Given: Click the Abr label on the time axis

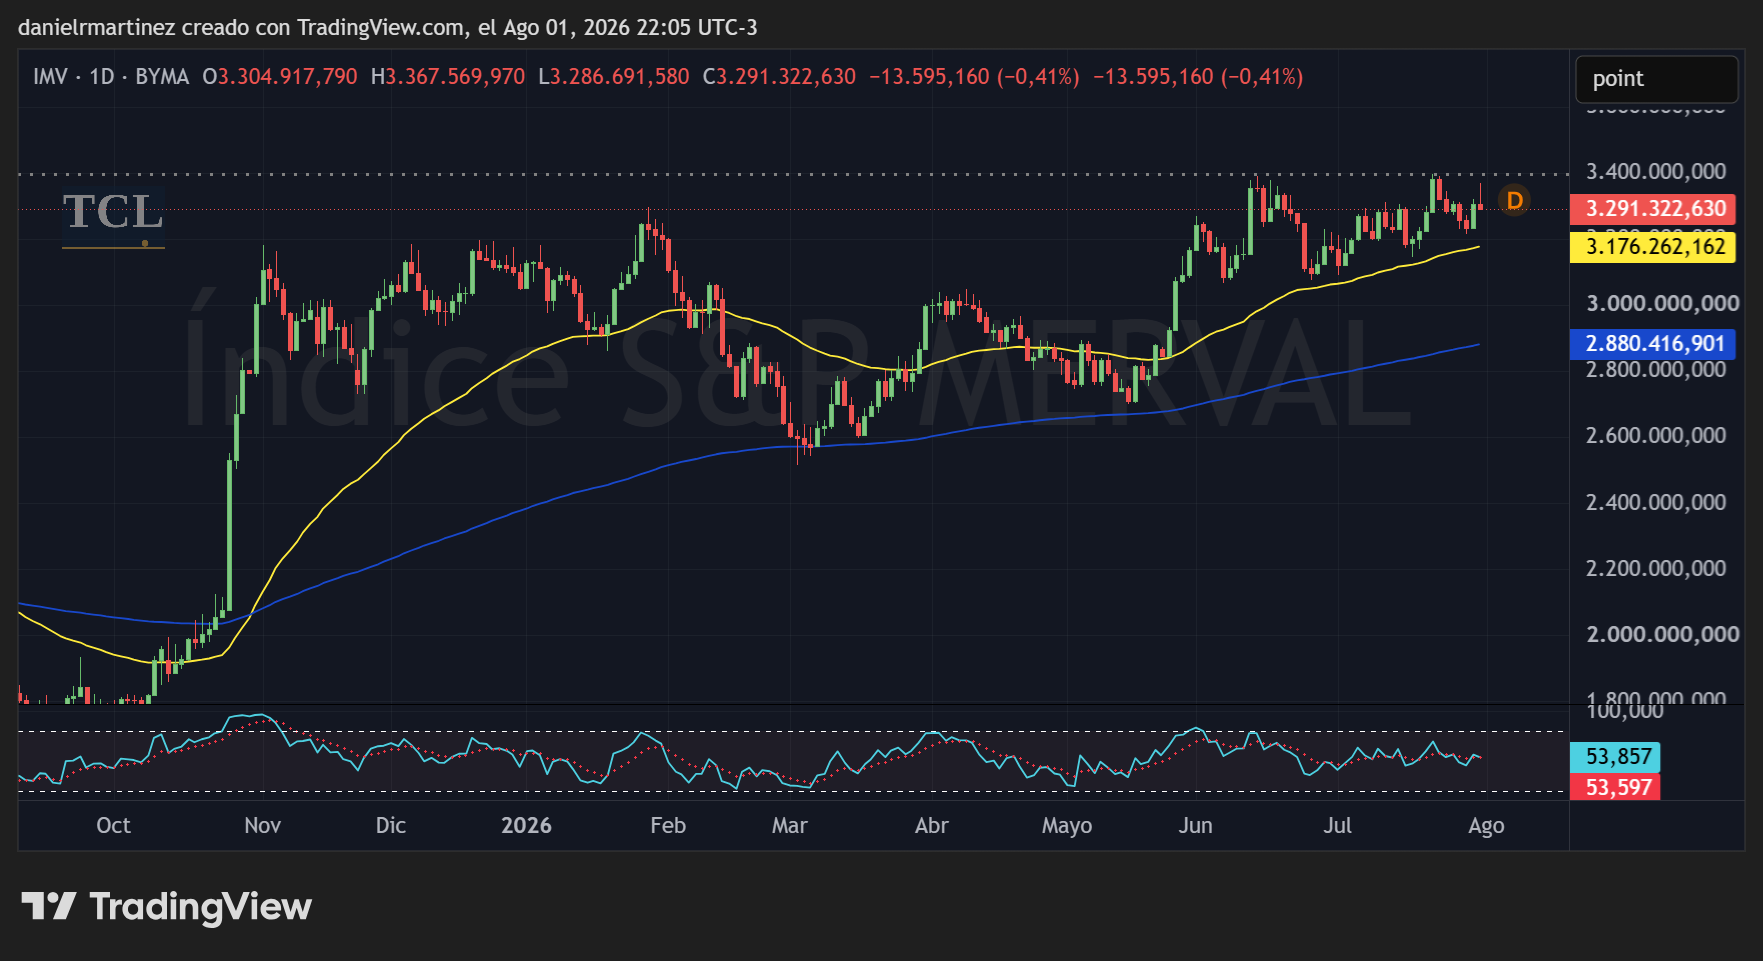Looking at the screenshot, I should tap(931, 826).
